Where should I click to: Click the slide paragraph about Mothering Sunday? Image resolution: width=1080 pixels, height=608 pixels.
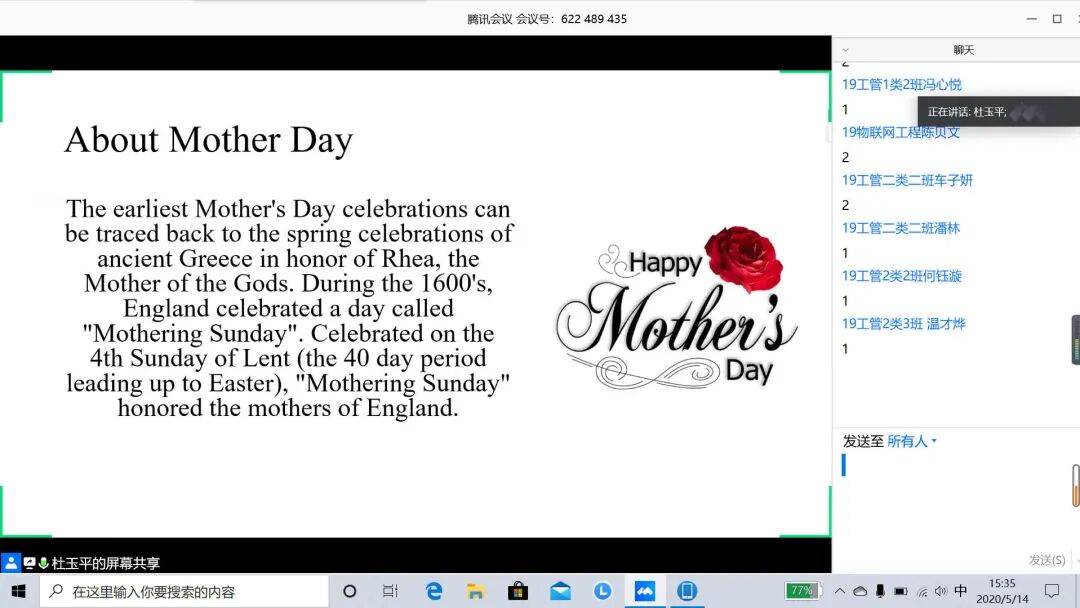coord(289,308)
